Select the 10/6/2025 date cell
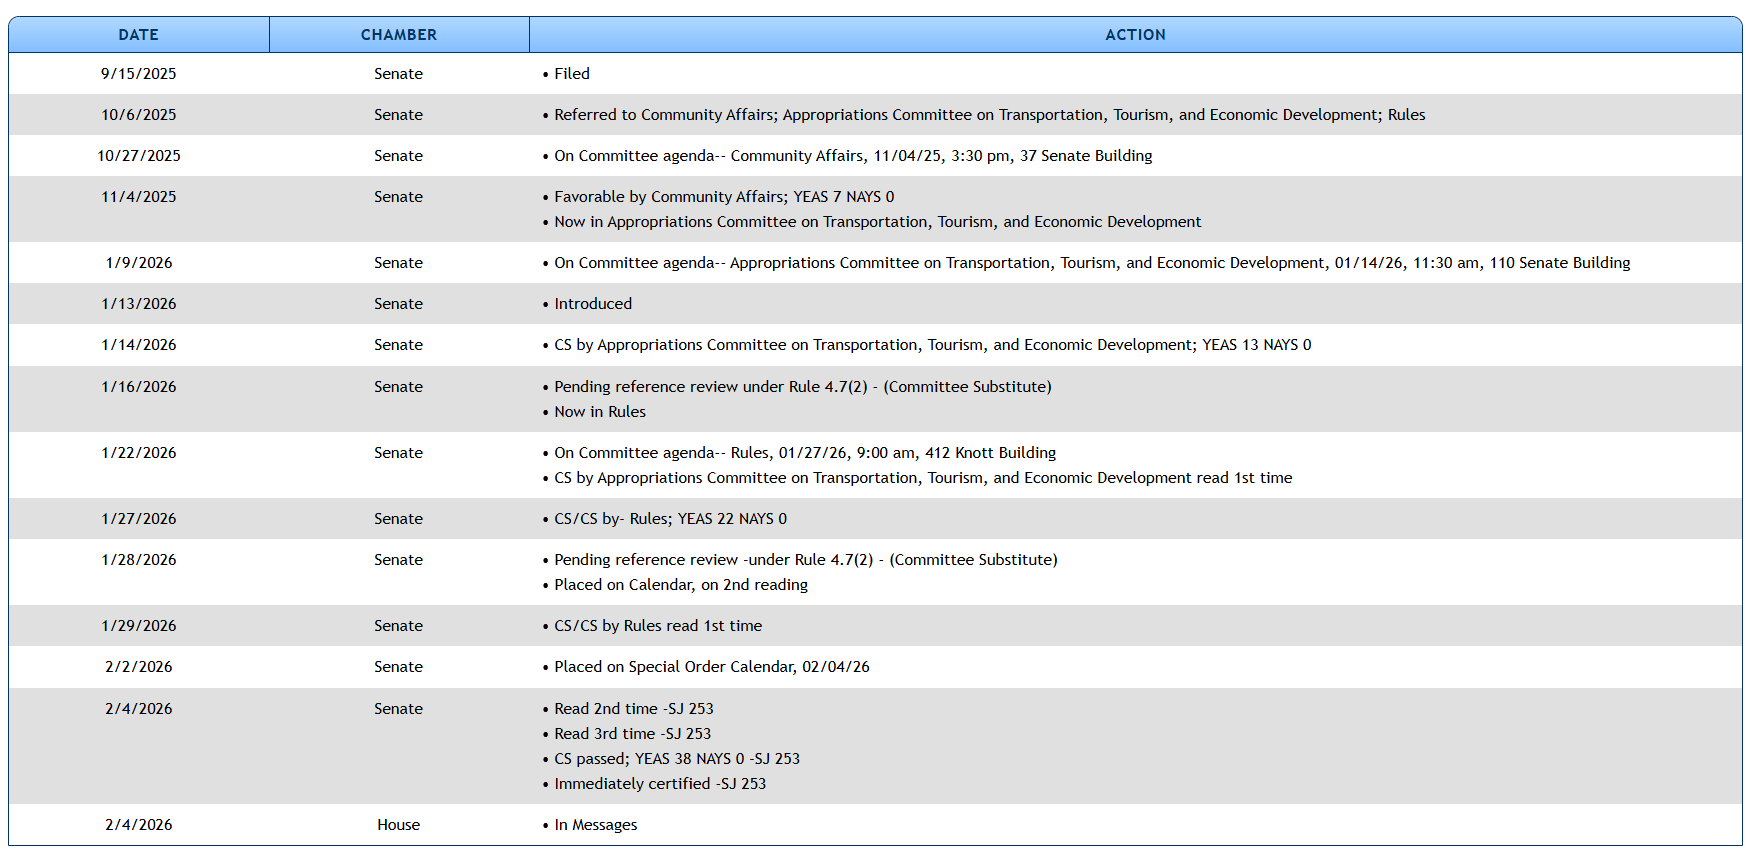This screenshot has height=853, width=1750. [x=138, y=115]
